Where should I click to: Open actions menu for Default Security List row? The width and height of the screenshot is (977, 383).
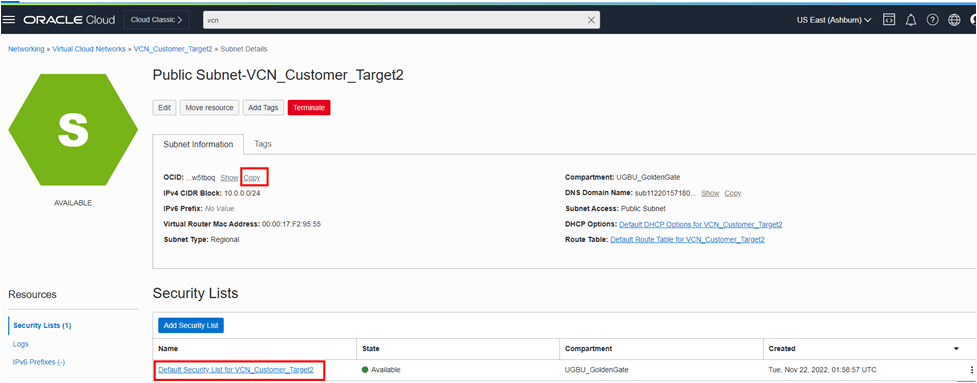tap(971, 370)
